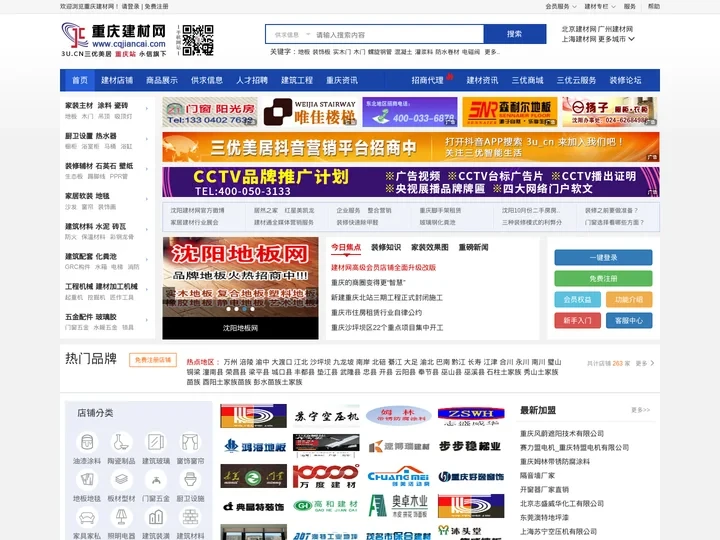Click the 免费注册店铺 outlined button

[x=153, y=360]
